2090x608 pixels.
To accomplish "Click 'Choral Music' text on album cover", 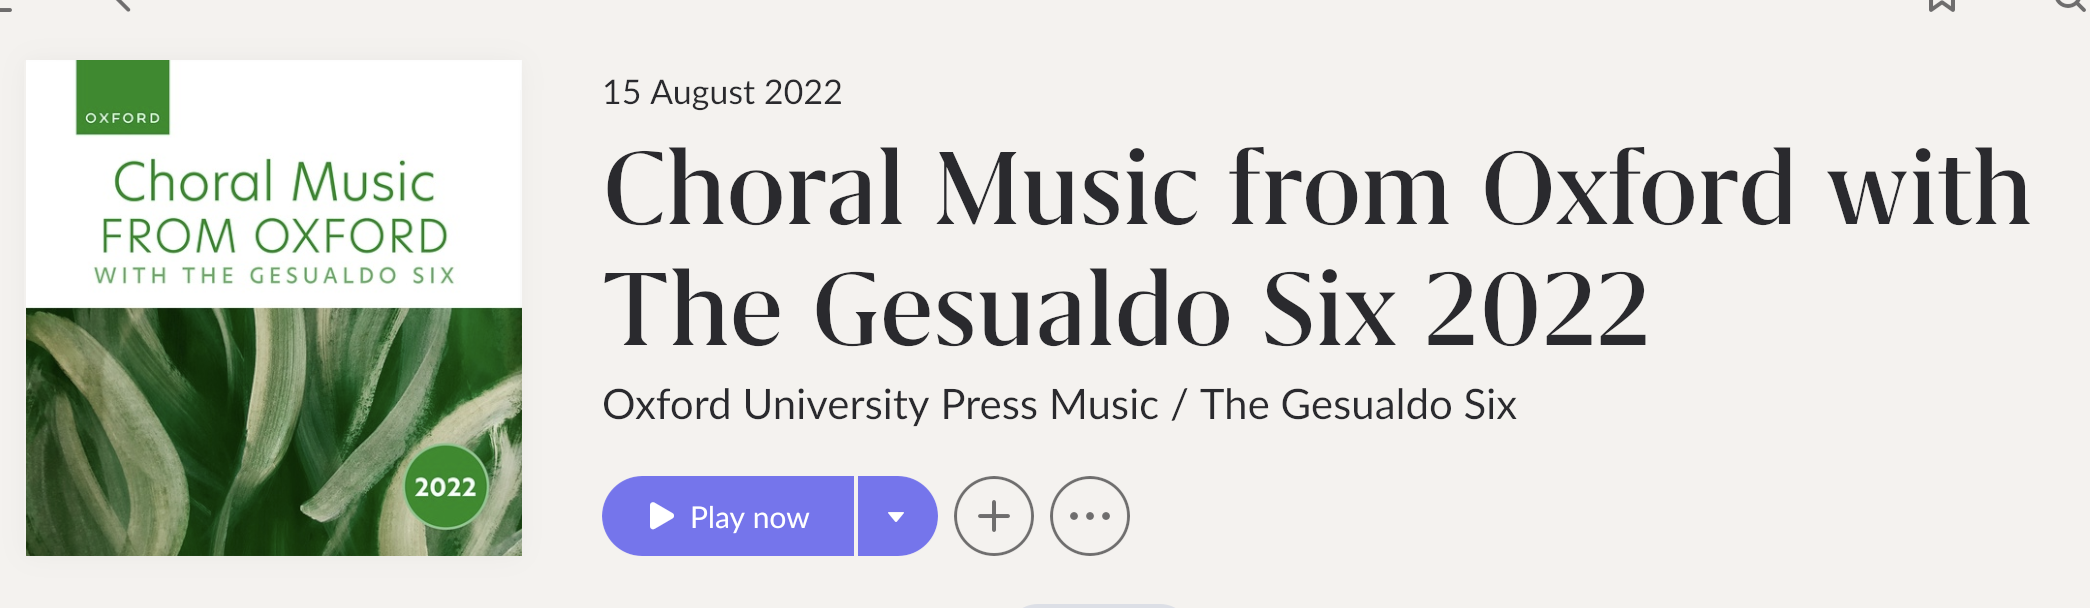I will pyautogui.click(x=274, y=182).
